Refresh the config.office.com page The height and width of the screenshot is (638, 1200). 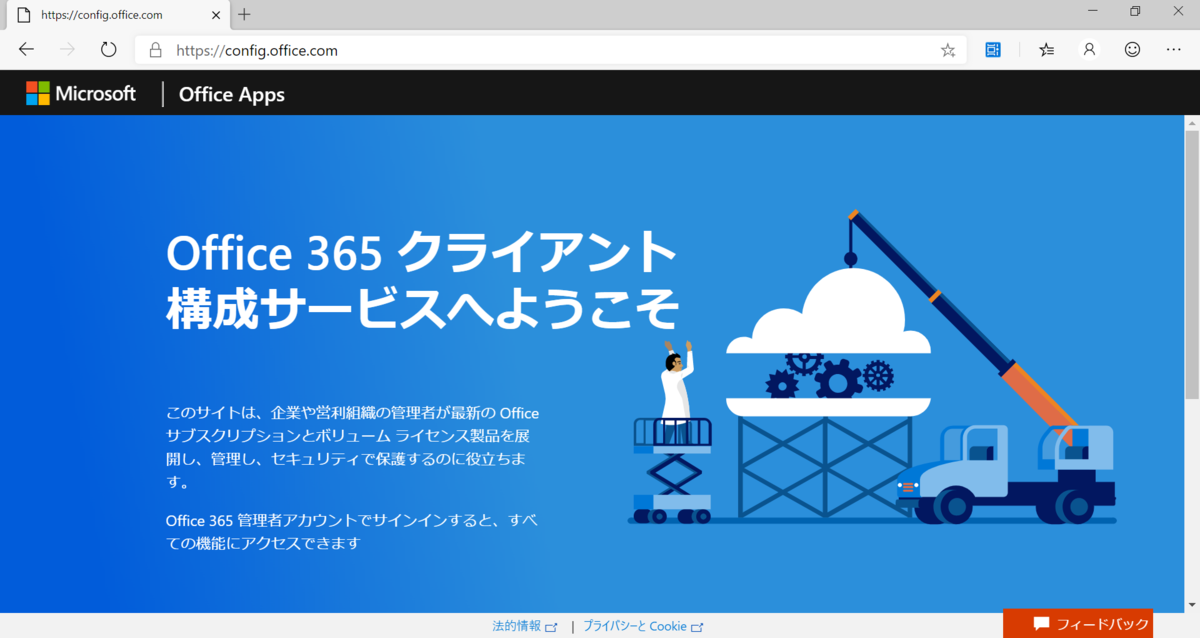click(x=108, y=49)
